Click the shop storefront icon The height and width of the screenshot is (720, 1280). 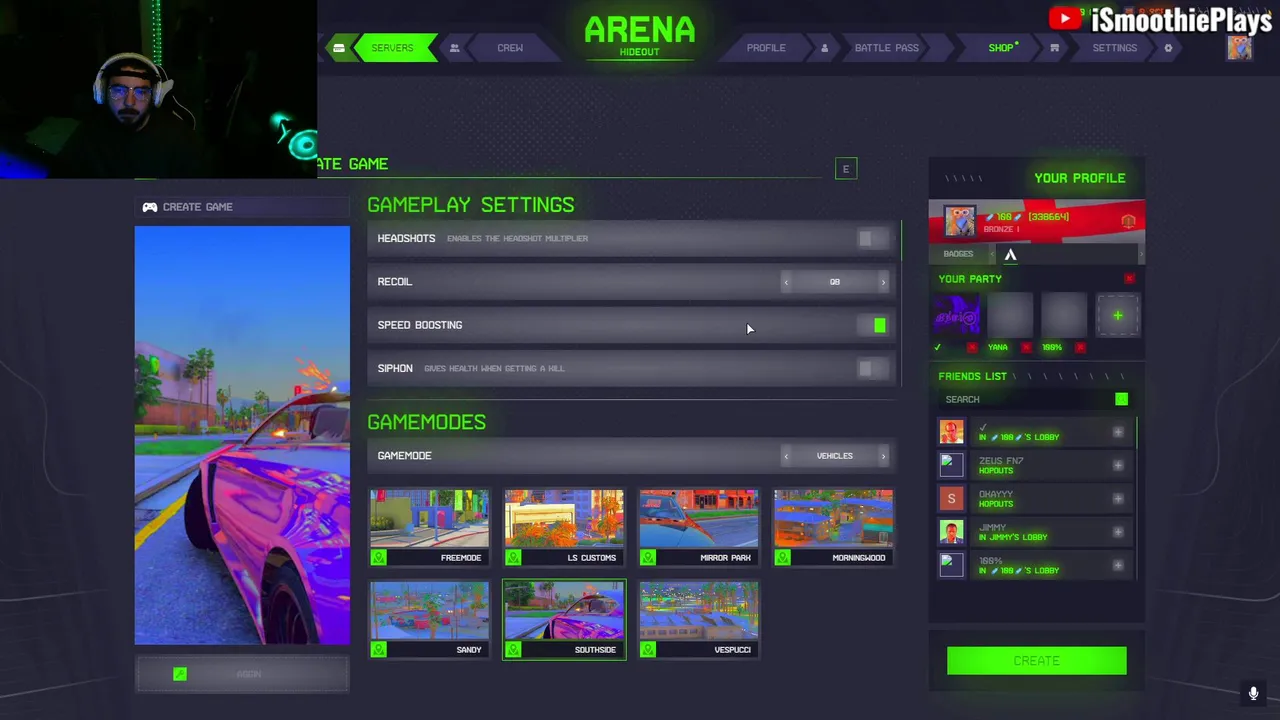pyautogui.click(x=1054, y=48)
